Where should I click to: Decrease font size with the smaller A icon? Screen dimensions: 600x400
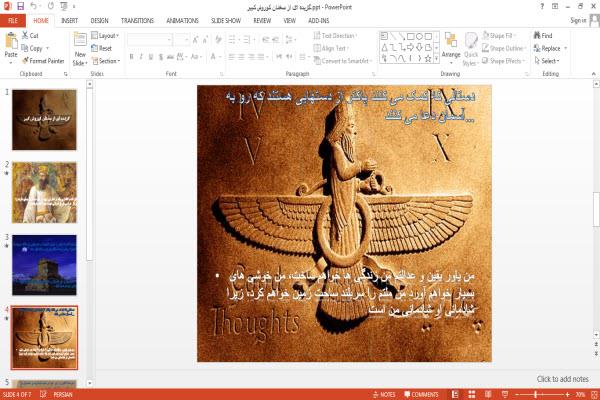pyautogui.click(x=205, y=39)
